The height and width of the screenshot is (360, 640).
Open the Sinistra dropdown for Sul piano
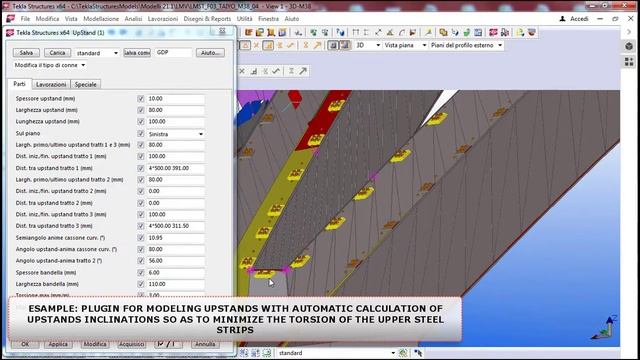(176, 134)
